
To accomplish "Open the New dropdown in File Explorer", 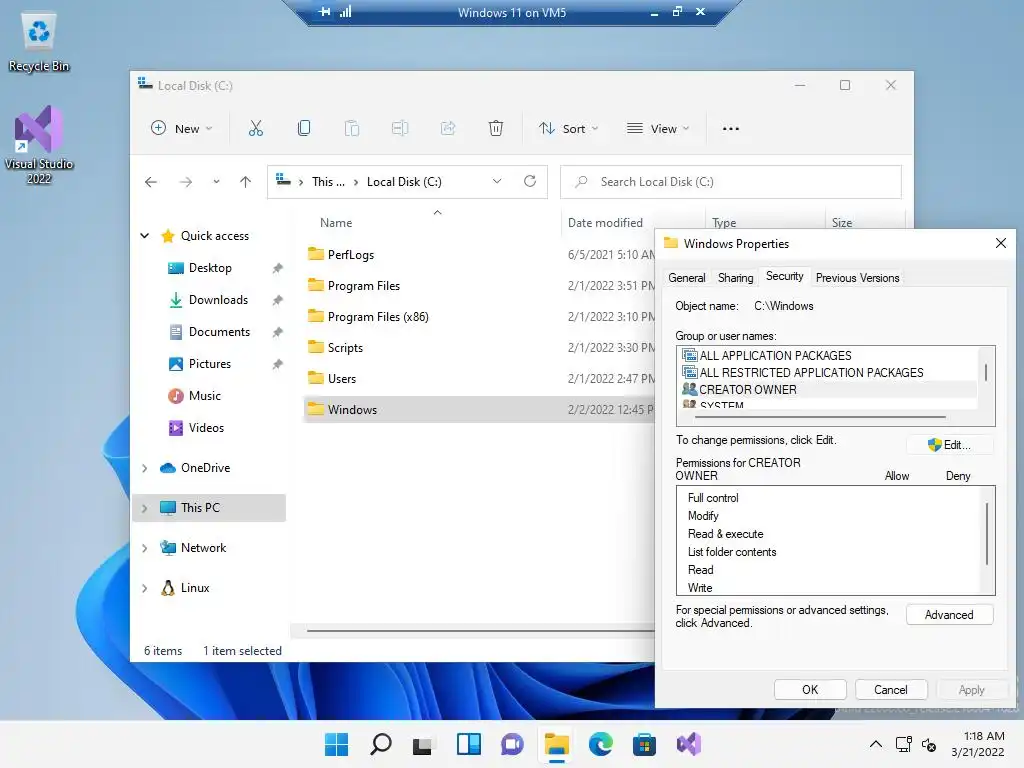I will tap(182, 129).
